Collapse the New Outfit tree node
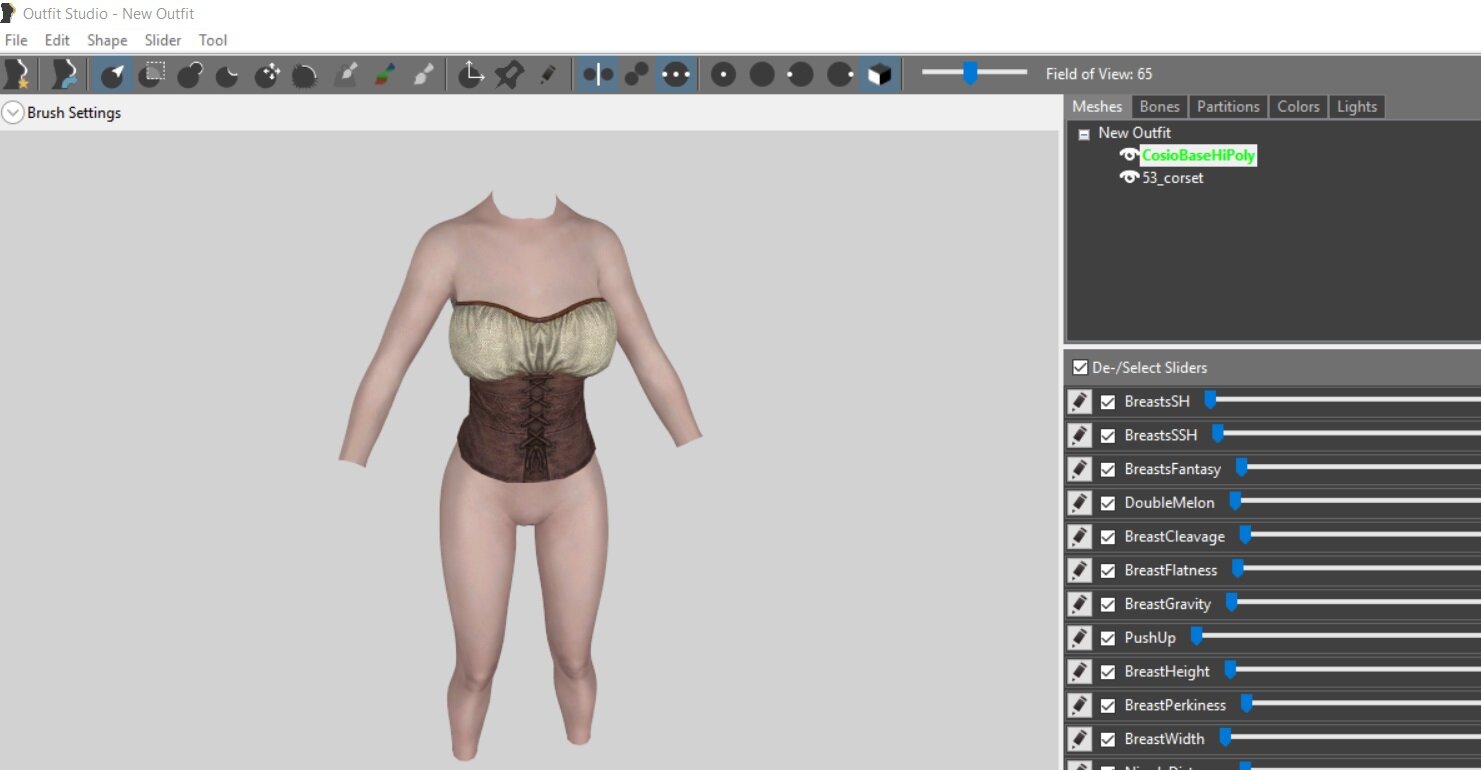Image resolution: width=1481 pixels, height=770 pixels. click(x=1084, y=134)
